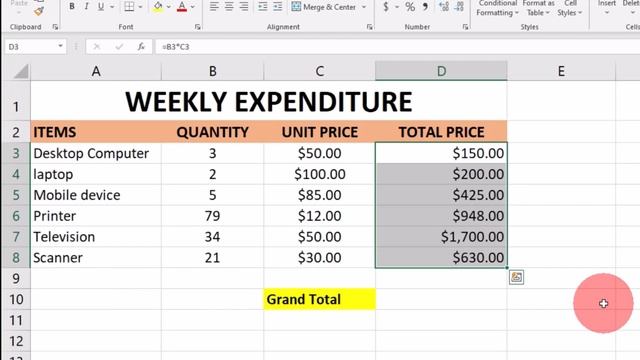Toggle Bold formatting
Viewport: 640px width, 360px height.
[72, 7]
